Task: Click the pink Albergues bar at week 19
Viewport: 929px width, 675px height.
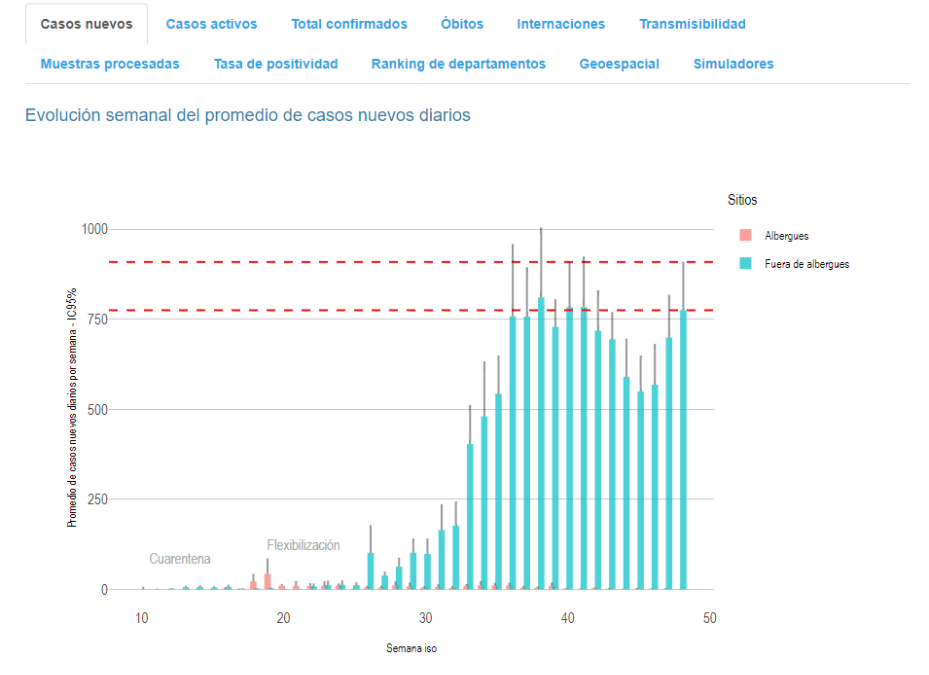Action: tap(267, 581)
